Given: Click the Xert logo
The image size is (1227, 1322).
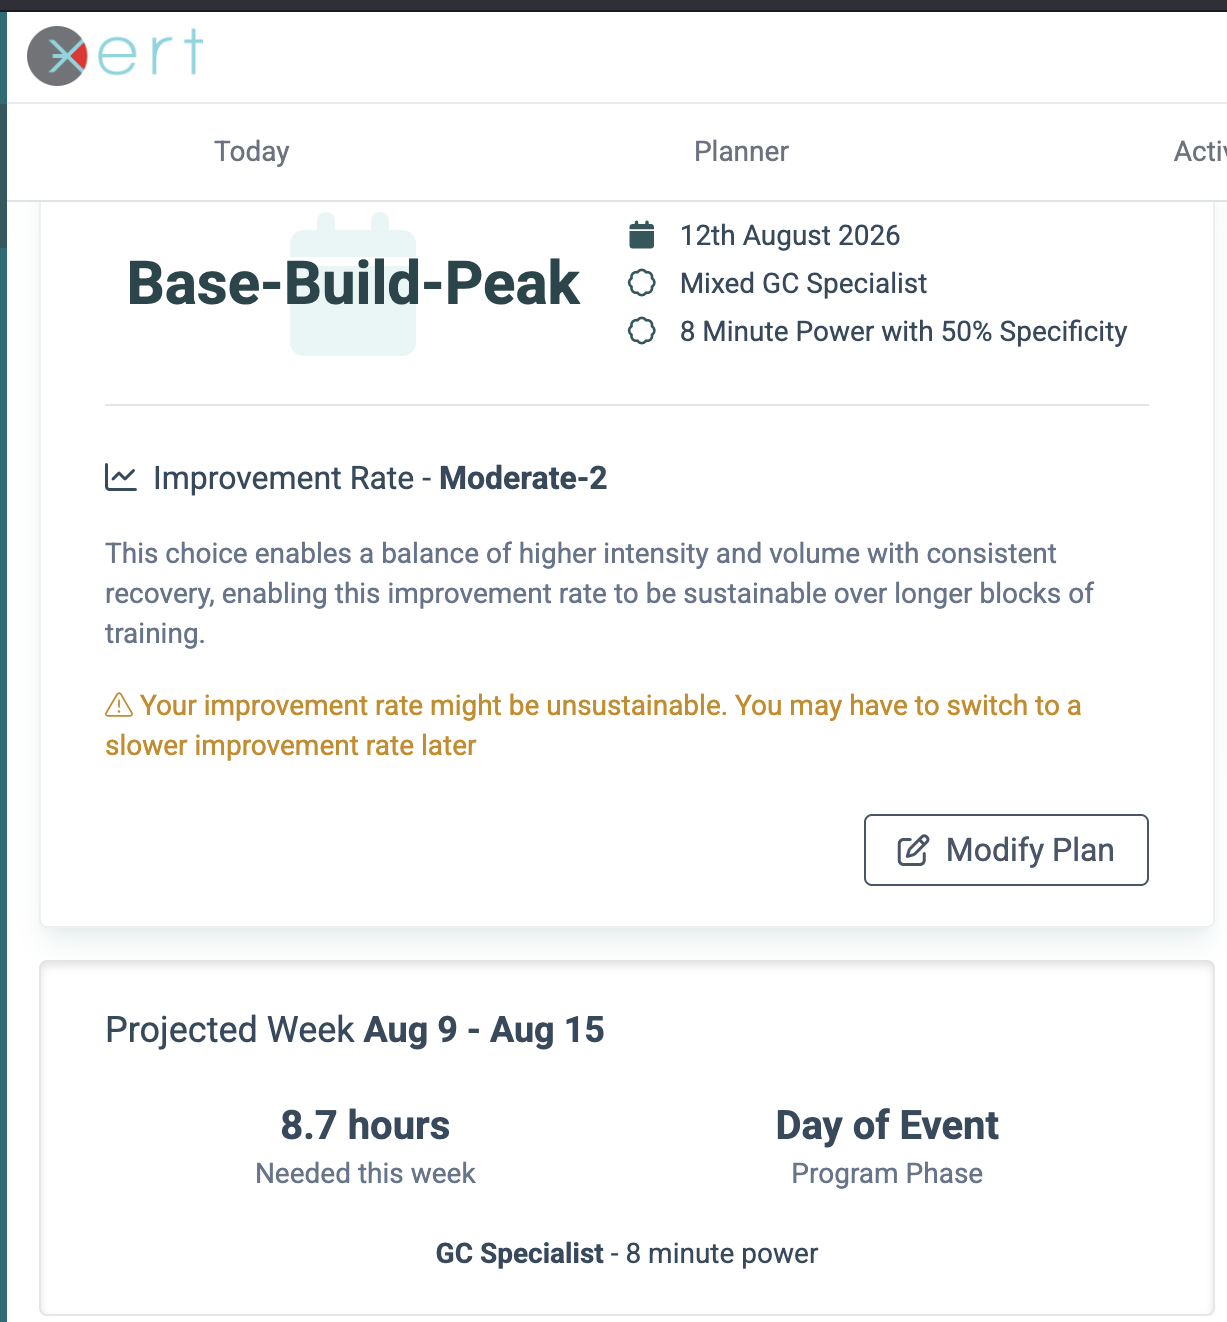Looking at the screenshot, I should pos(115,54).
